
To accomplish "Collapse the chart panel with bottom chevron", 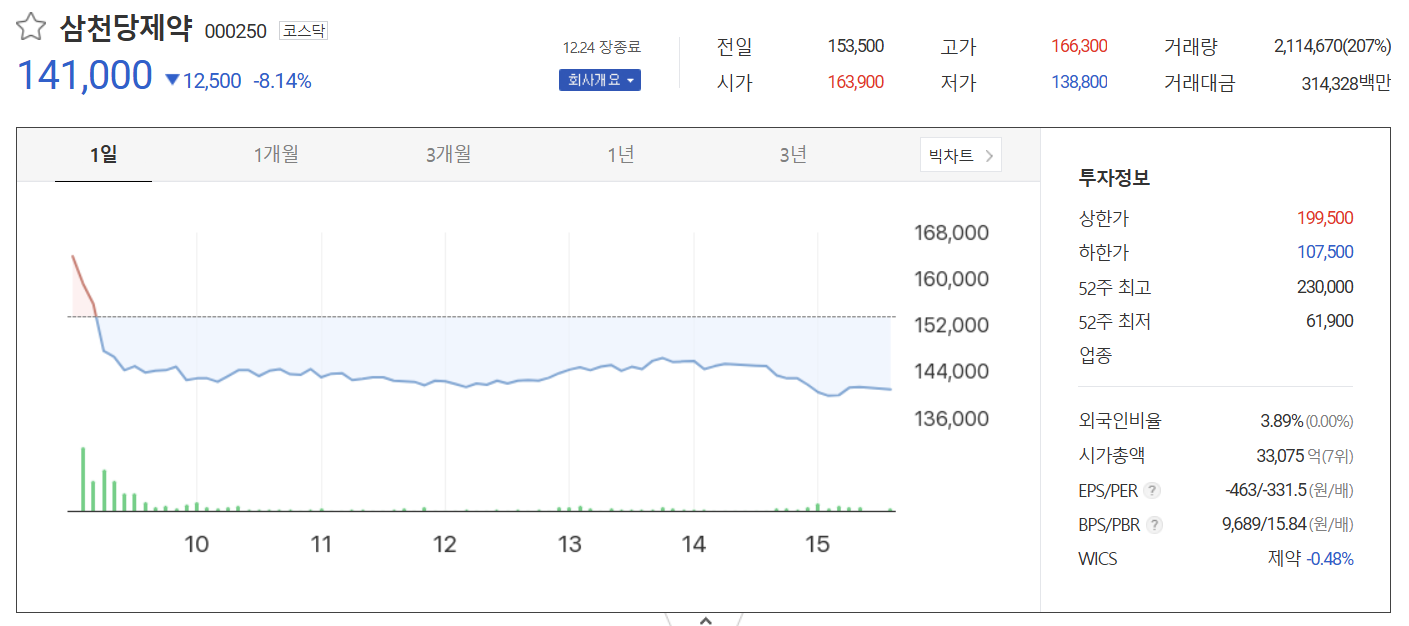I will tap(705, 621).
